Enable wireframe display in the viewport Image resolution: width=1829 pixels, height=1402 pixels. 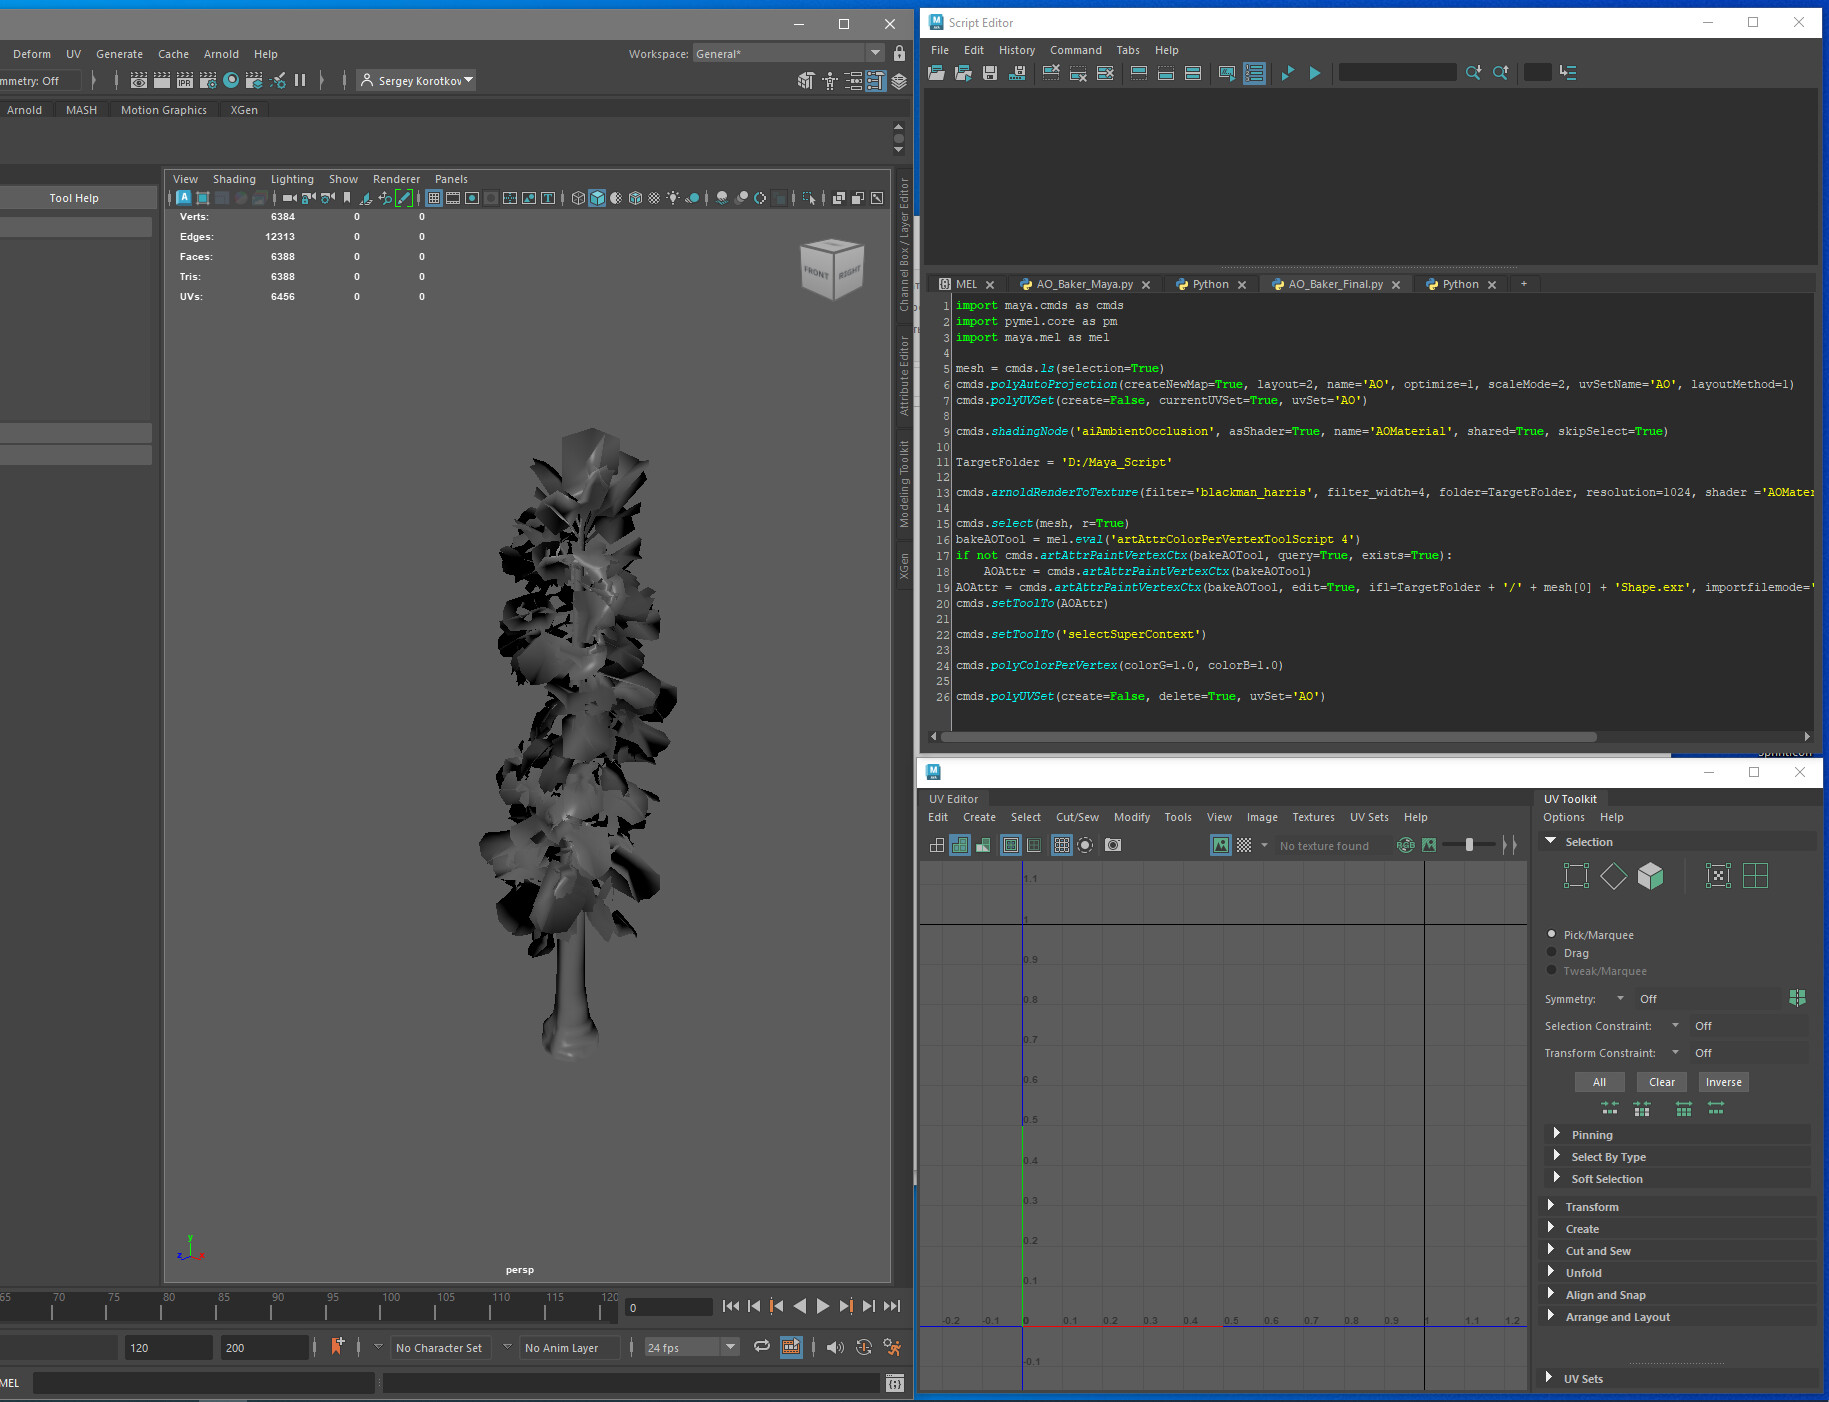coord(578,198)
